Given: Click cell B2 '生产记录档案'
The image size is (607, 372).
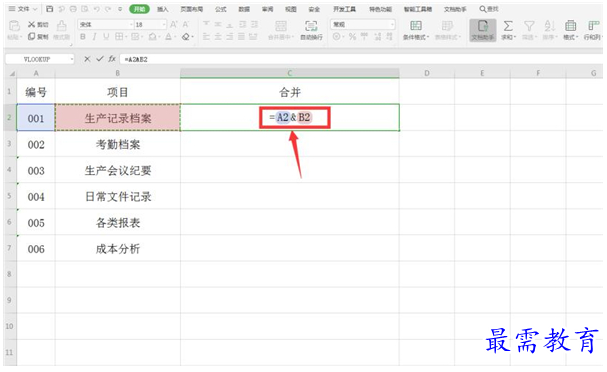Looking at the screenshot, I should (x=118, y=118).
